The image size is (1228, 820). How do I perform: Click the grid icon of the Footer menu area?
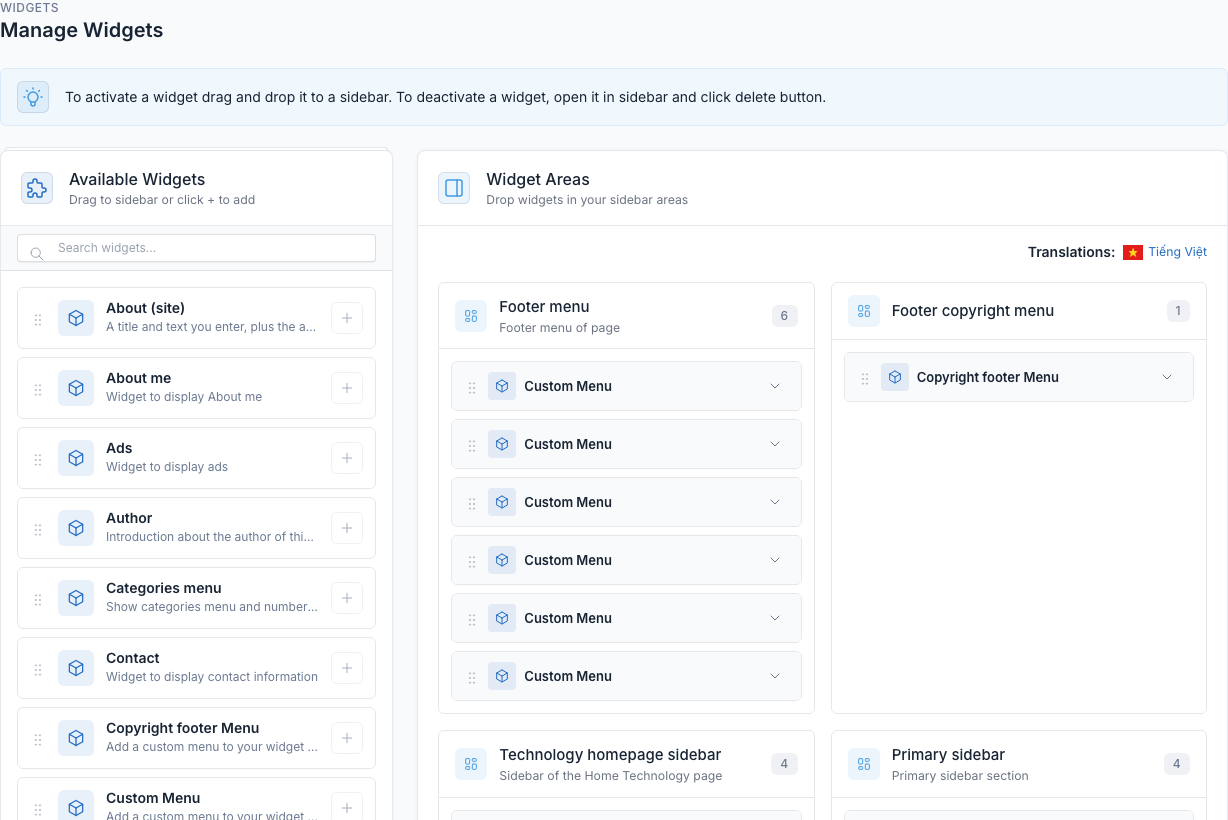tap(471, 316)
